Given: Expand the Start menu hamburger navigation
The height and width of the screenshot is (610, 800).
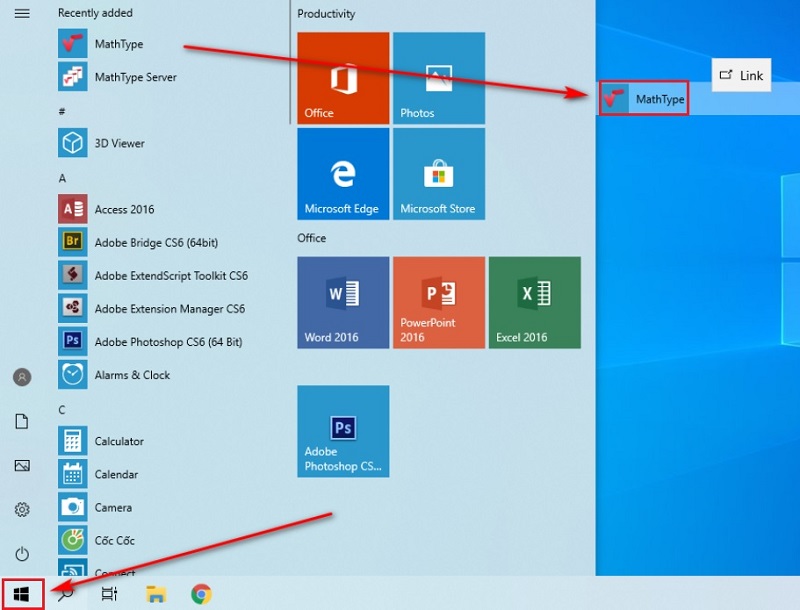Looking at the screenshot, I should (22, 14).
